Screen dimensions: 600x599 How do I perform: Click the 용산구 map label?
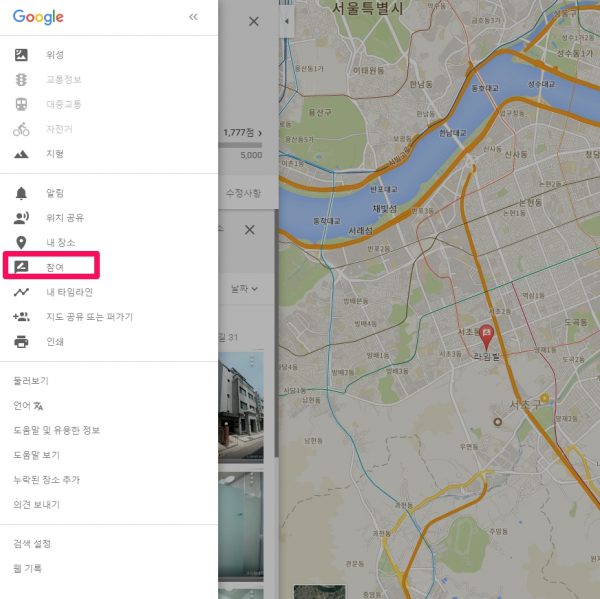coord(320,113)
